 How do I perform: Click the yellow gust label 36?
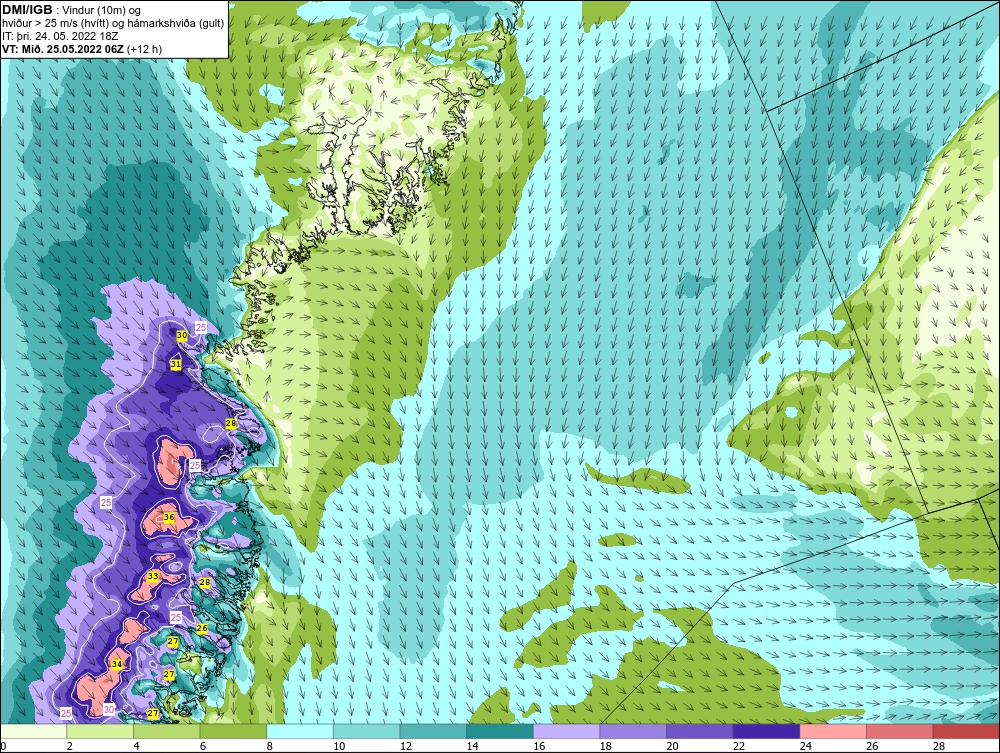(x=169, y=518)
